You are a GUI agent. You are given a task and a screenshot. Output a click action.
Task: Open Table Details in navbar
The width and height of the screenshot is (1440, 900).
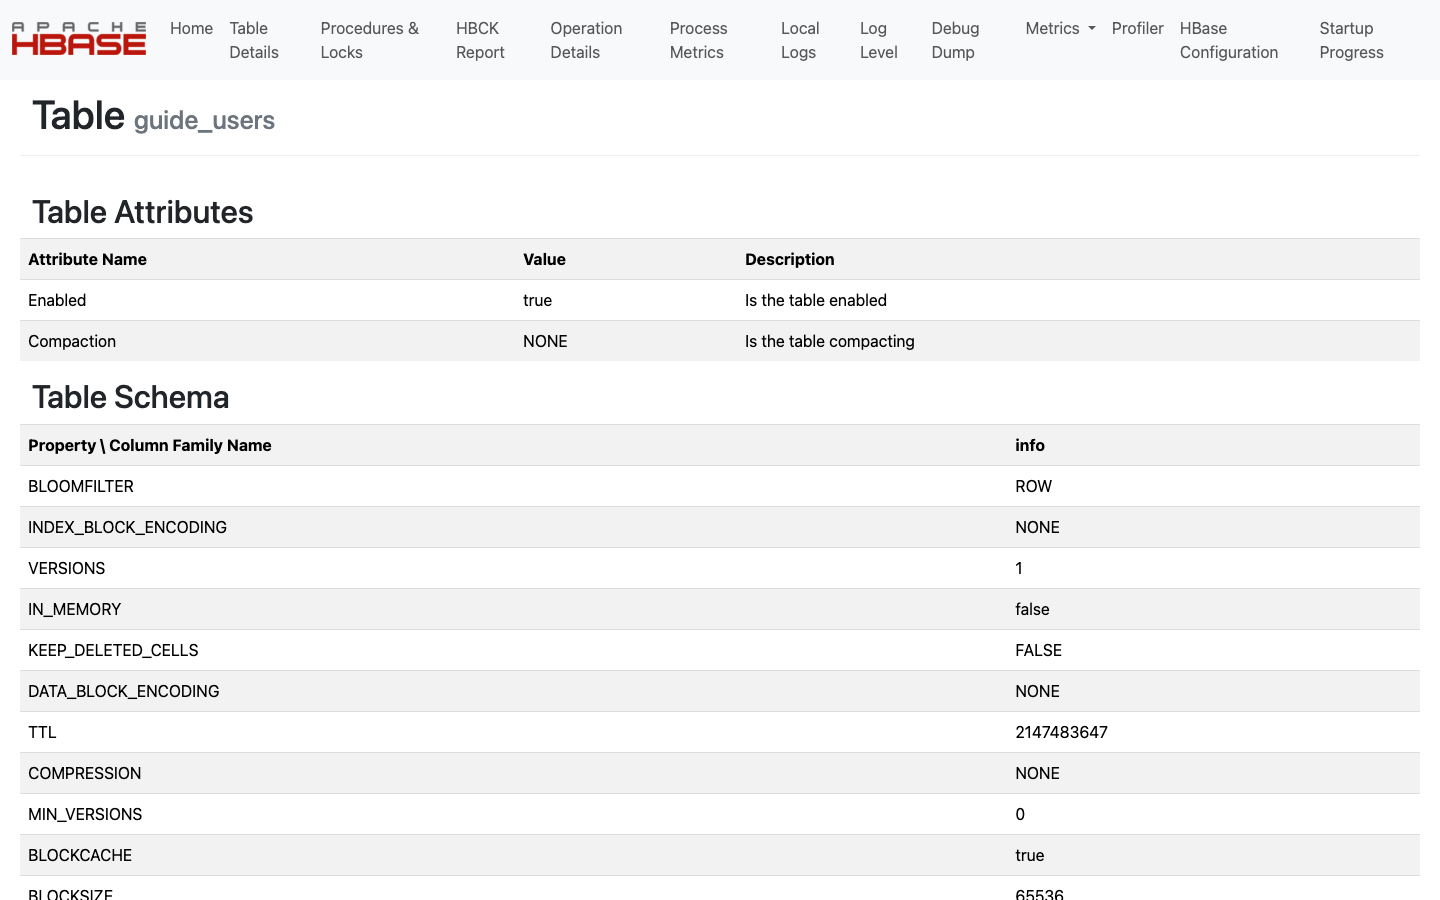(254, 40)
